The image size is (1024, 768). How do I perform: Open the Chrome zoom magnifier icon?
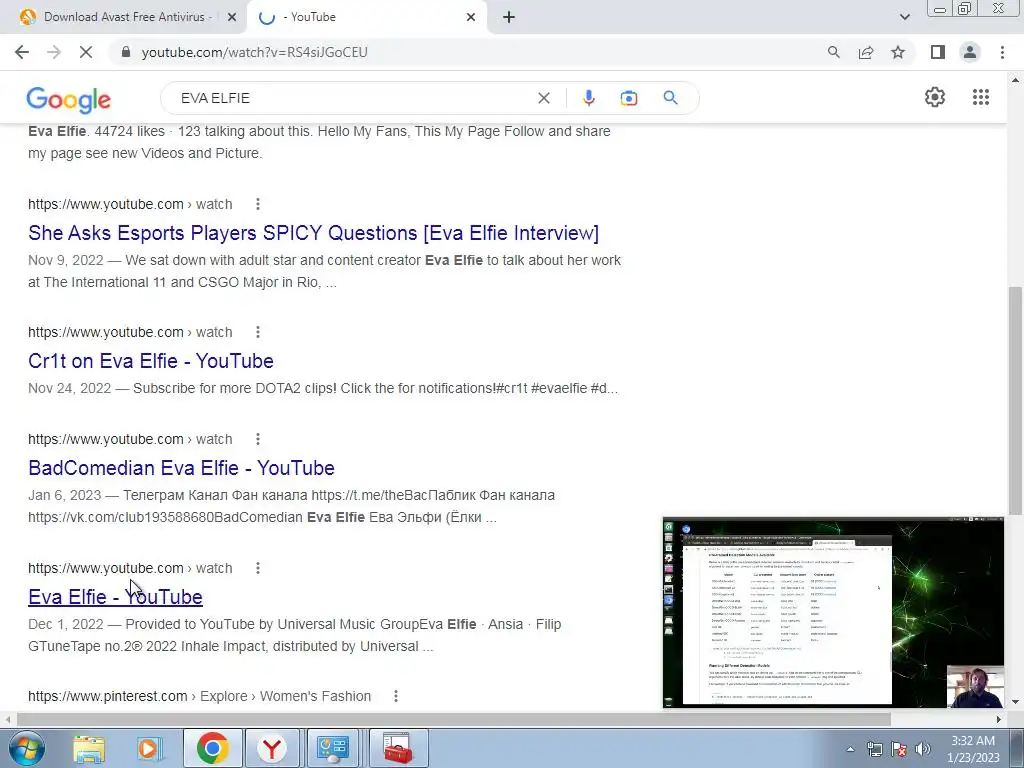834,52
